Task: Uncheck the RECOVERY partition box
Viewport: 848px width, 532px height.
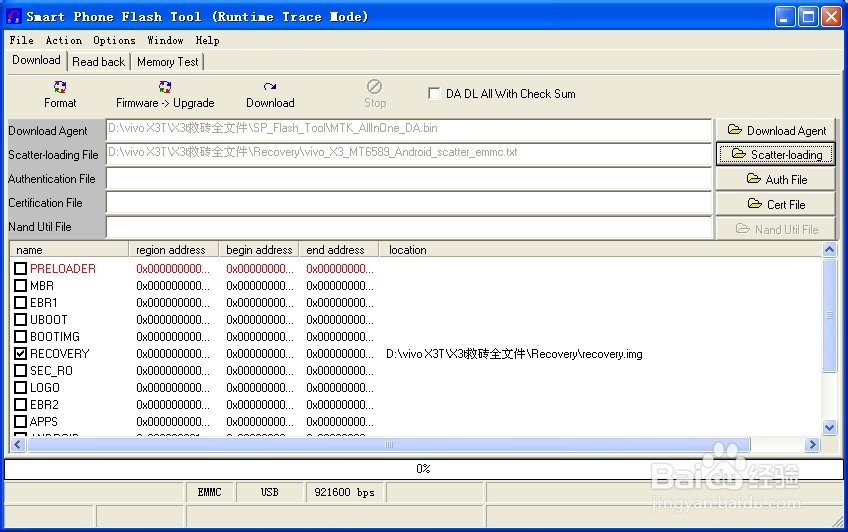Action: click(21, 354)
